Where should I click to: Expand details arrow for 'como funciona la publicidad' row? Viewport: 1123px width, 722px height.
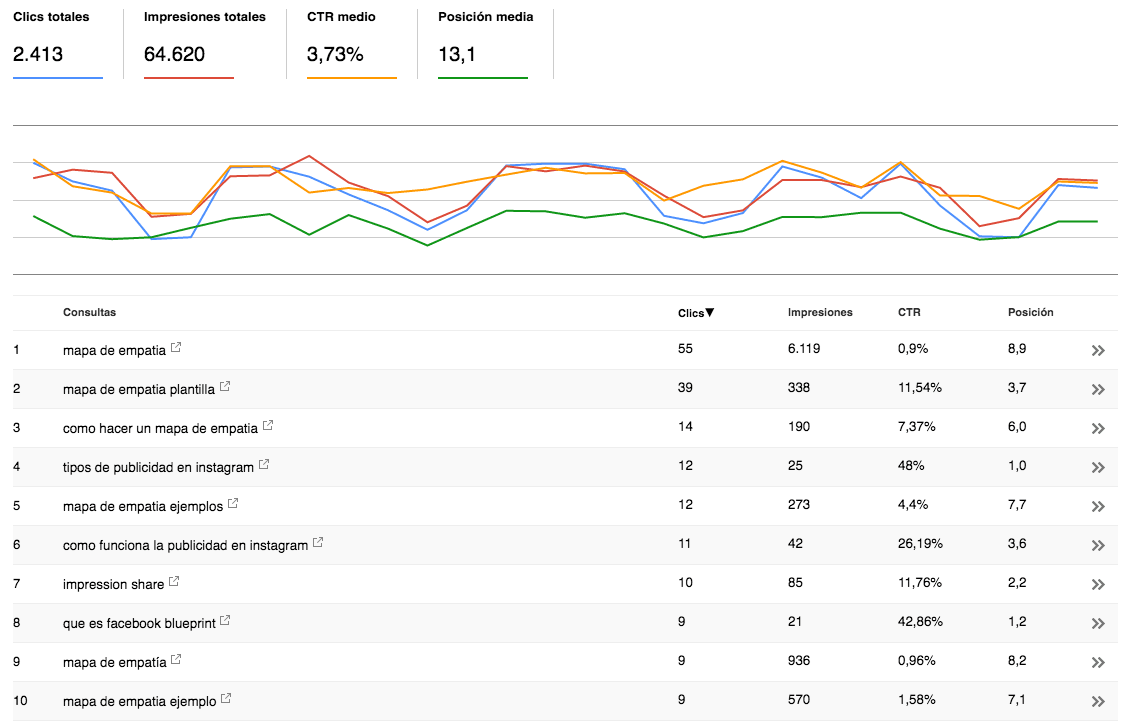(1098, 545)
